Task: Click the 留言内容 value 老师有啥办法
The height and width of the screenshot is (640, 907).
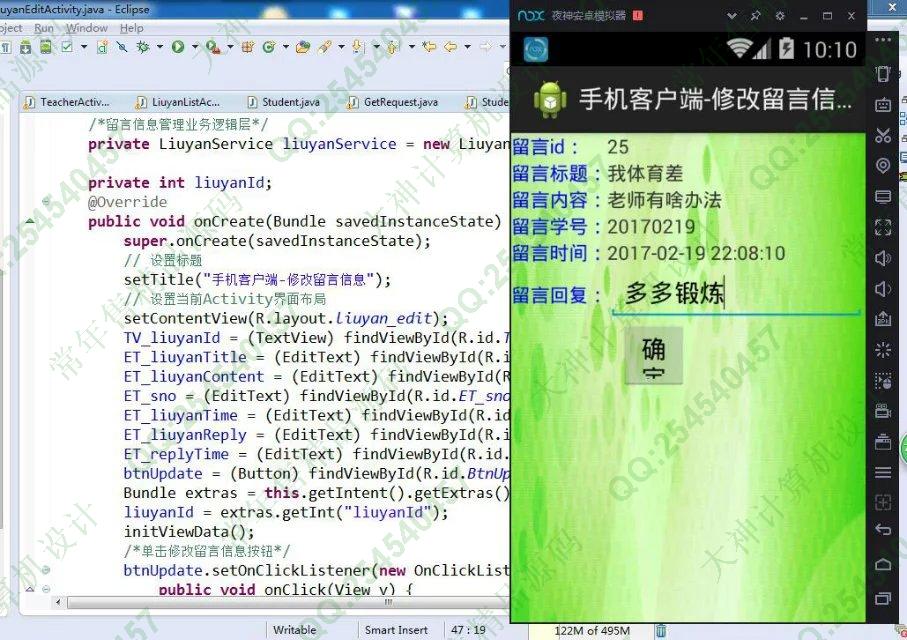Action: pyautogui.click(x=664, y=200)
